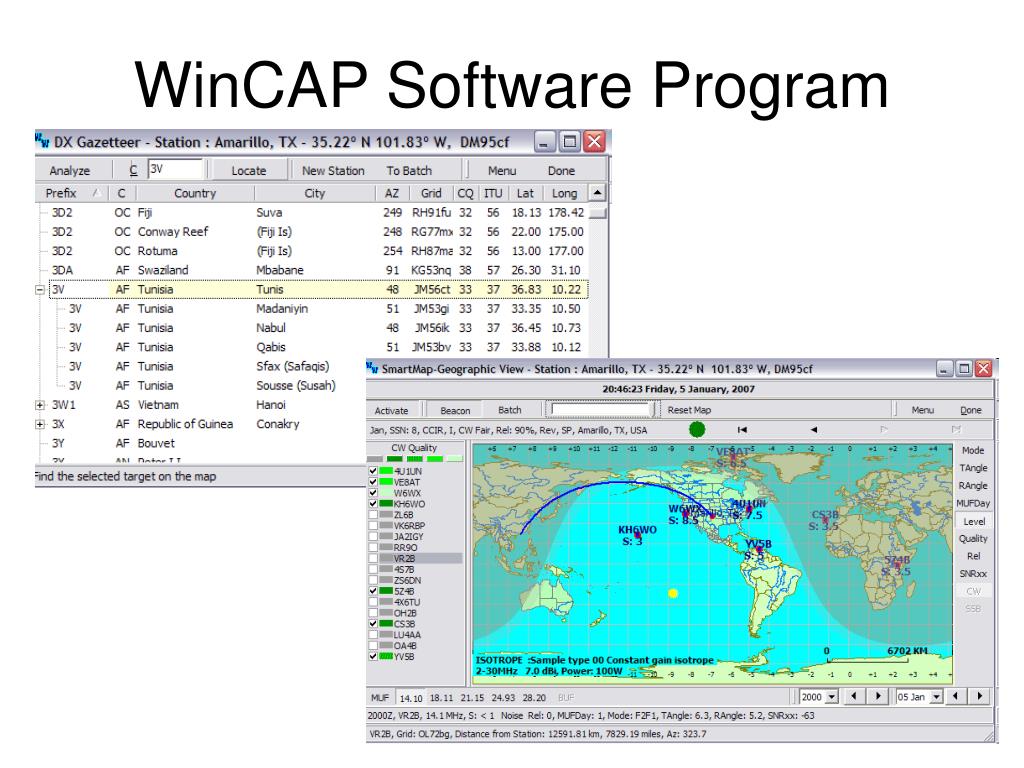Image resolution: width=1024 pixels, height=768 pixels.
Task: Advance to next hour using arrow beside 2000
Action: click(x=878, y=696)
